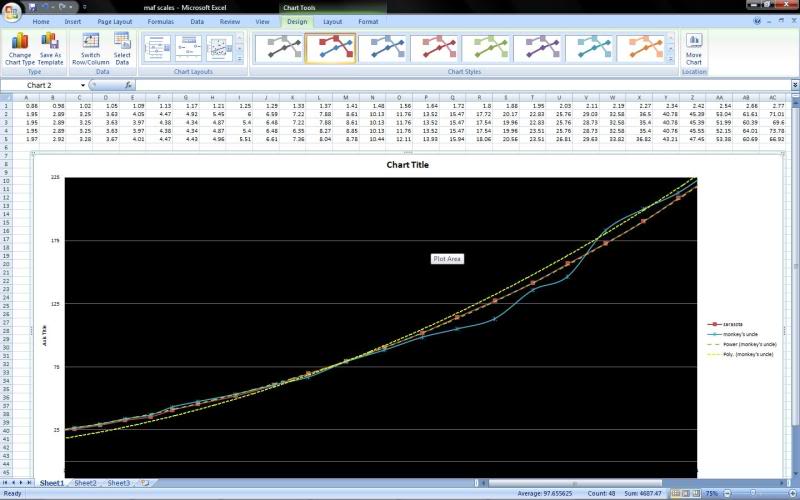Image resolution: width=800 pixels, height=500 pixels.
Task: Go to first sheet navigation arrow
Action: pos(6,483)
